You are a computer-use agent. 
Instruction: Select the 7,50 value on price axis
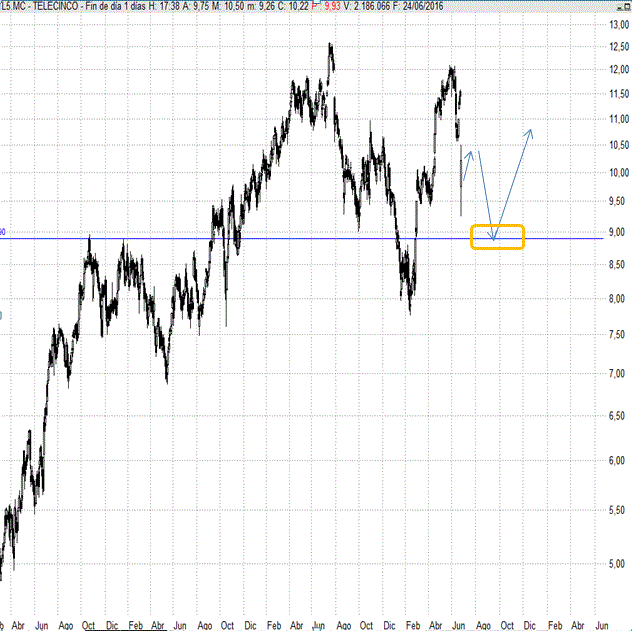(617, 334)
